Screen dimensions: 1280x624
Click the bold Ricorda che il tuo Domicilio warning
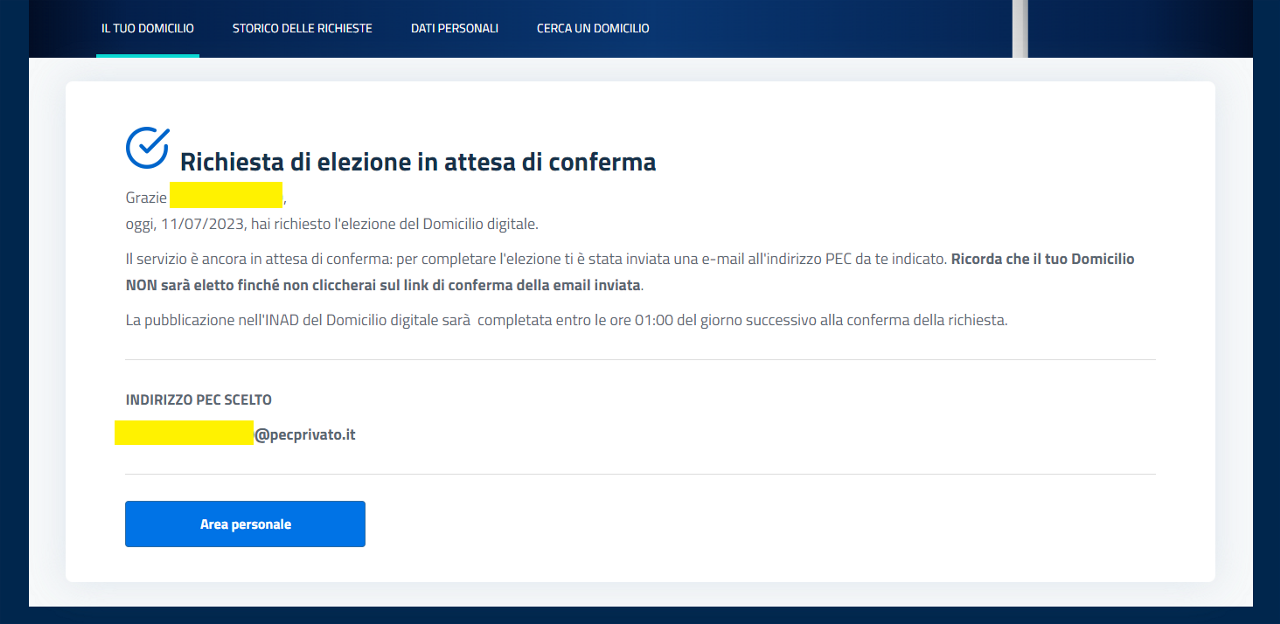point(1042,259)
